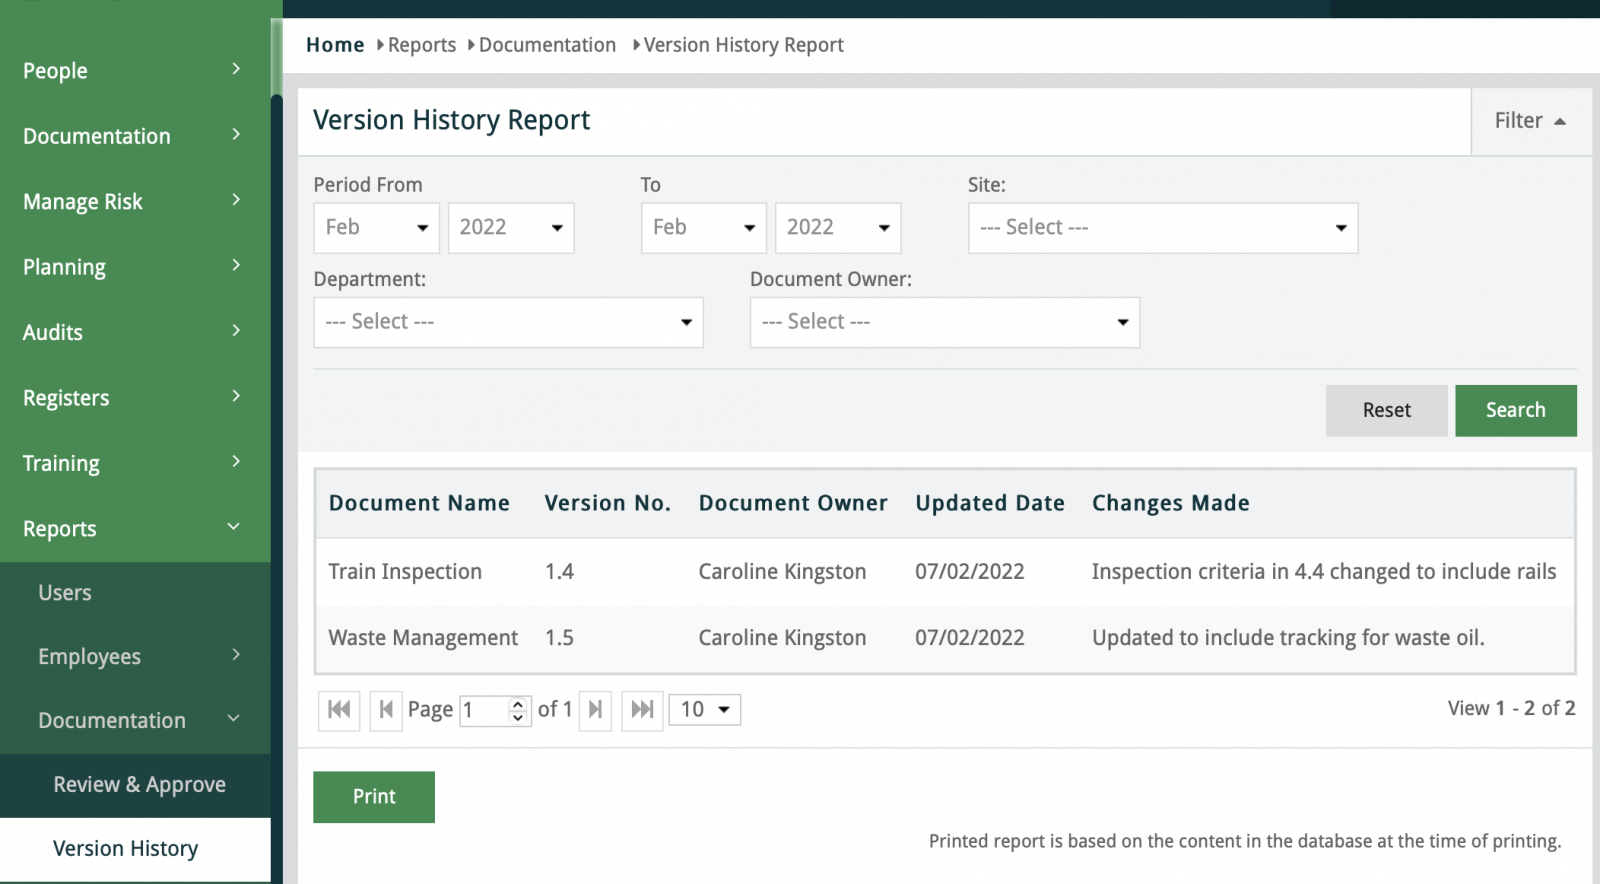The height and width of the screenshot is (884, 1600).
Task: Collapse the Filter panel arrow
Action: [1559, 121]
